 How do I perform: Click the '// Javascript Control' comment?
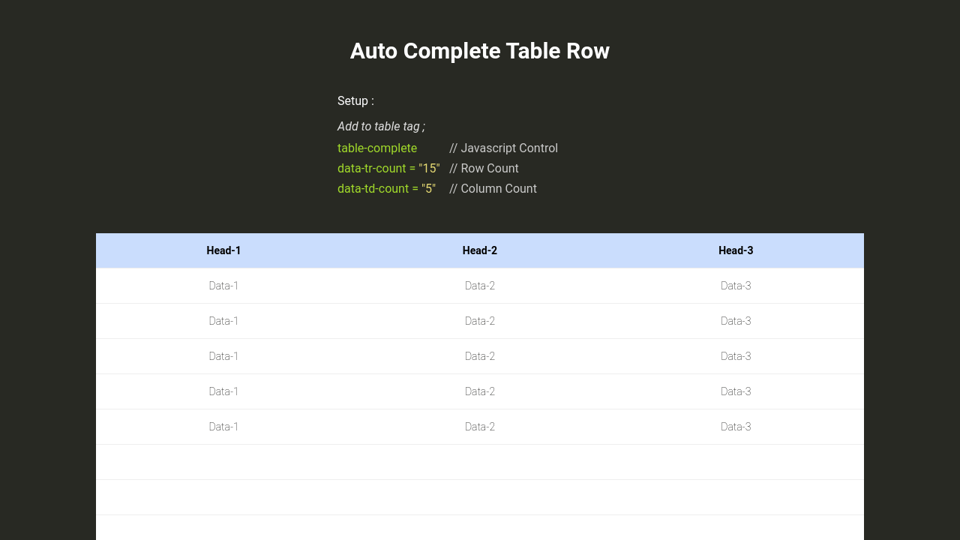[503, 148]
